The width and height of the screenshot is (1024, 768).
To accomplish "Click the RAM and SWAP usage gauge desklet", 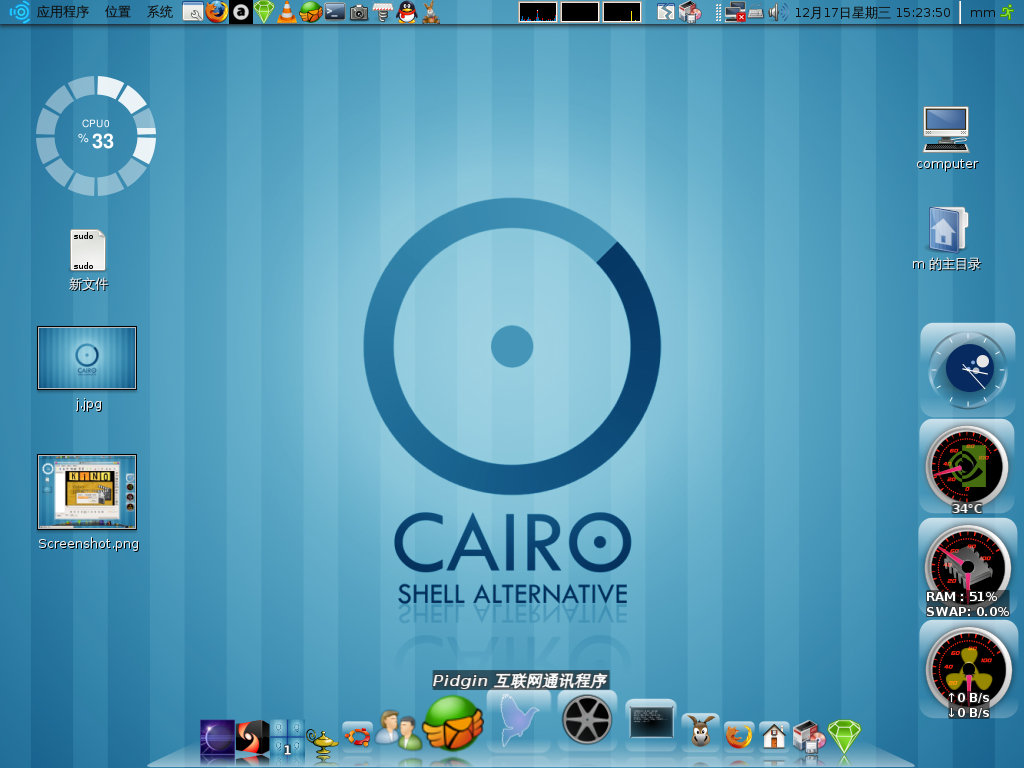I will 968,568.
